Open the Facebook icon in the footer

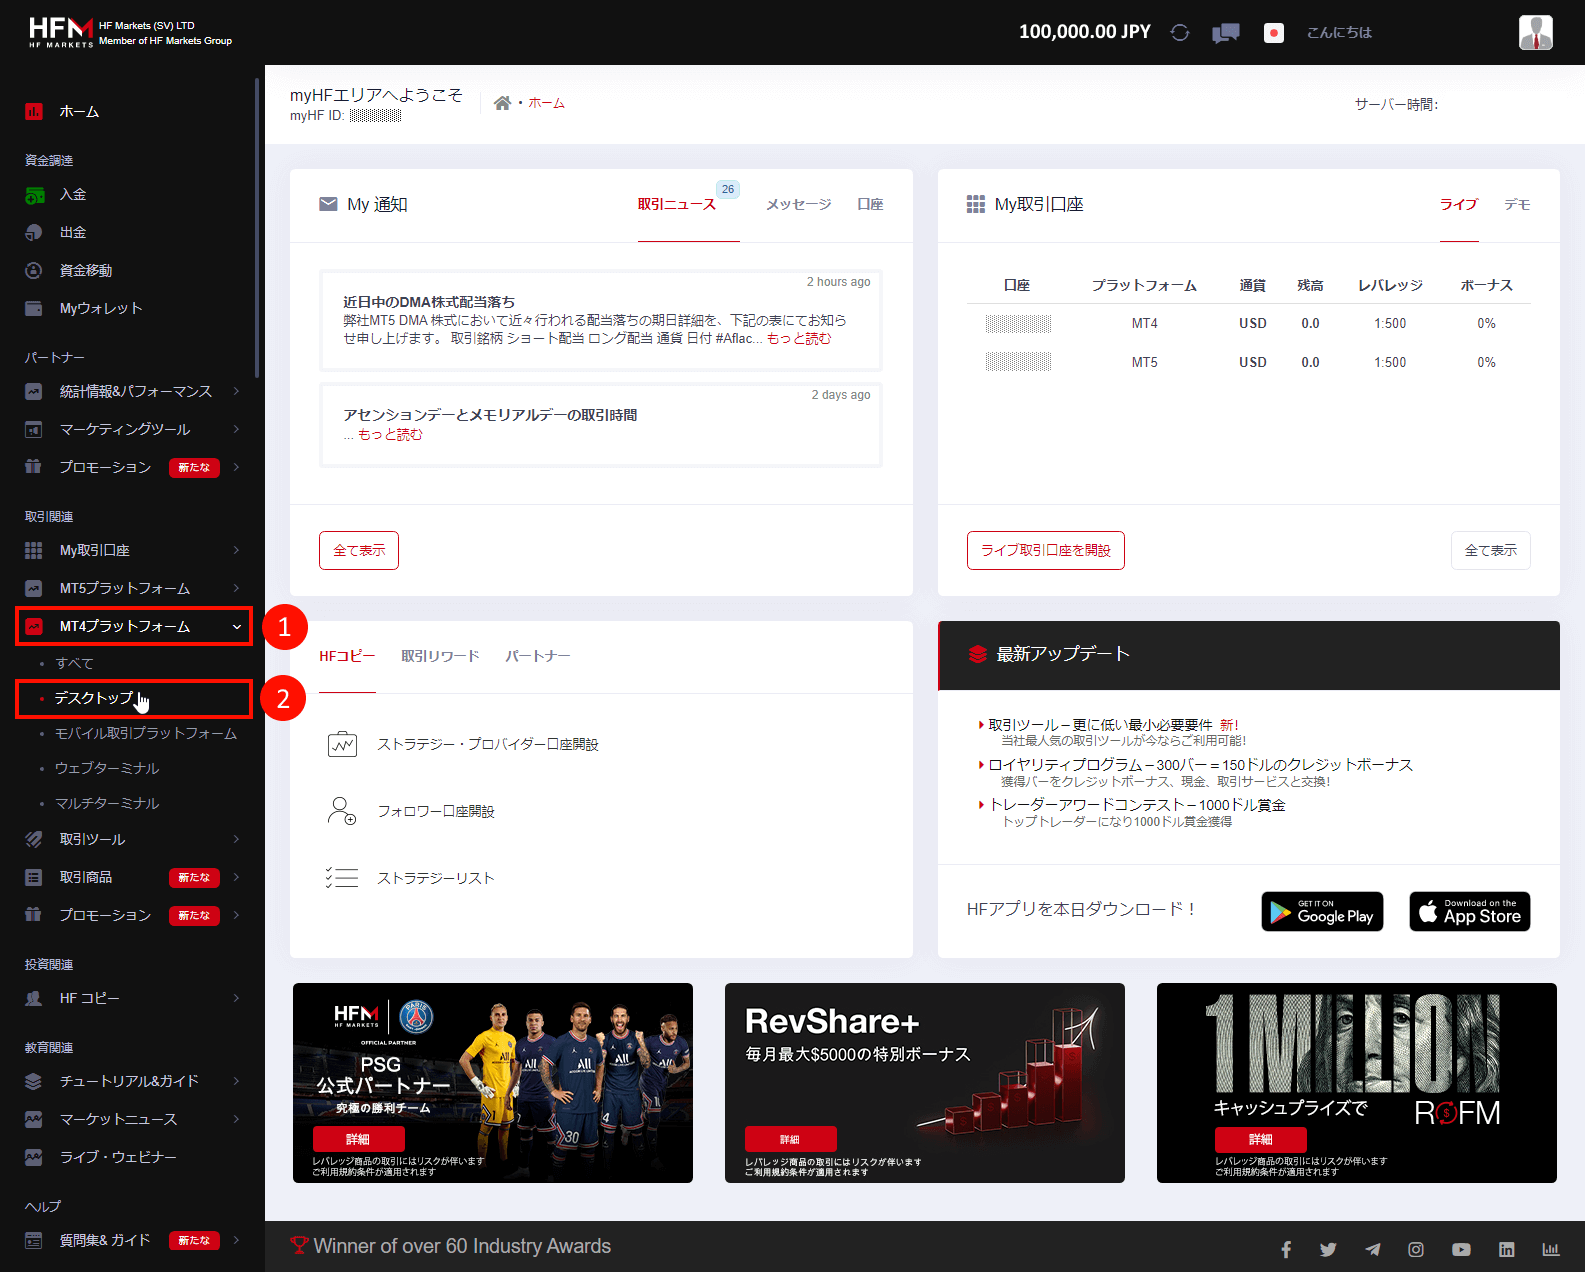1286,1249
